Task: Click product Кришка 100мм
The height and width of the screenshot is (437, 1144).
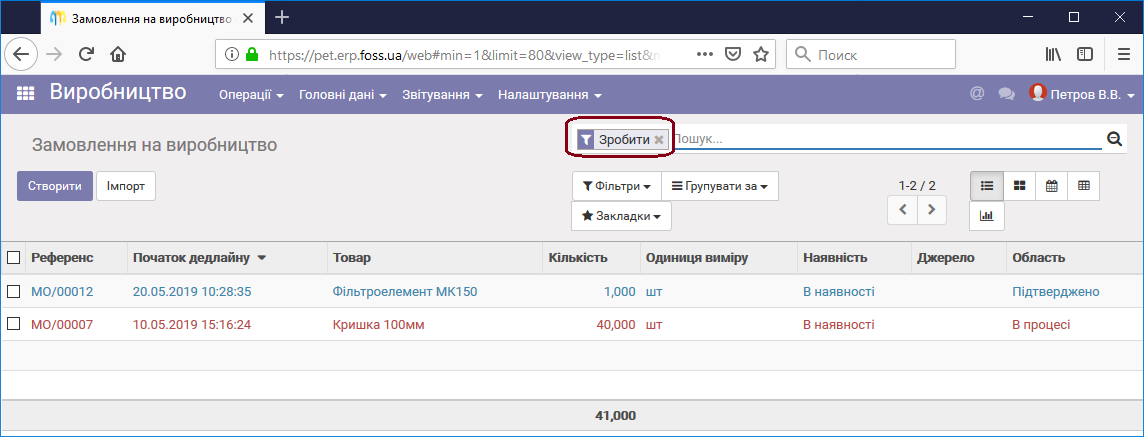Action: pyautogui.click(x=379, y=324)
